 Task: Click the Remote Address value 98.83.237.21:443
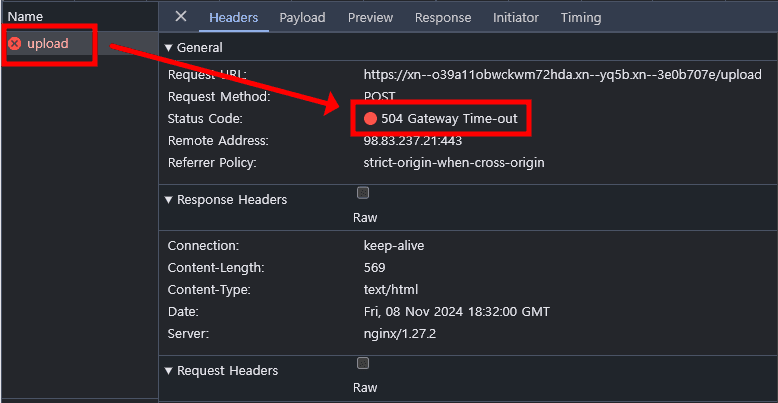413,141
